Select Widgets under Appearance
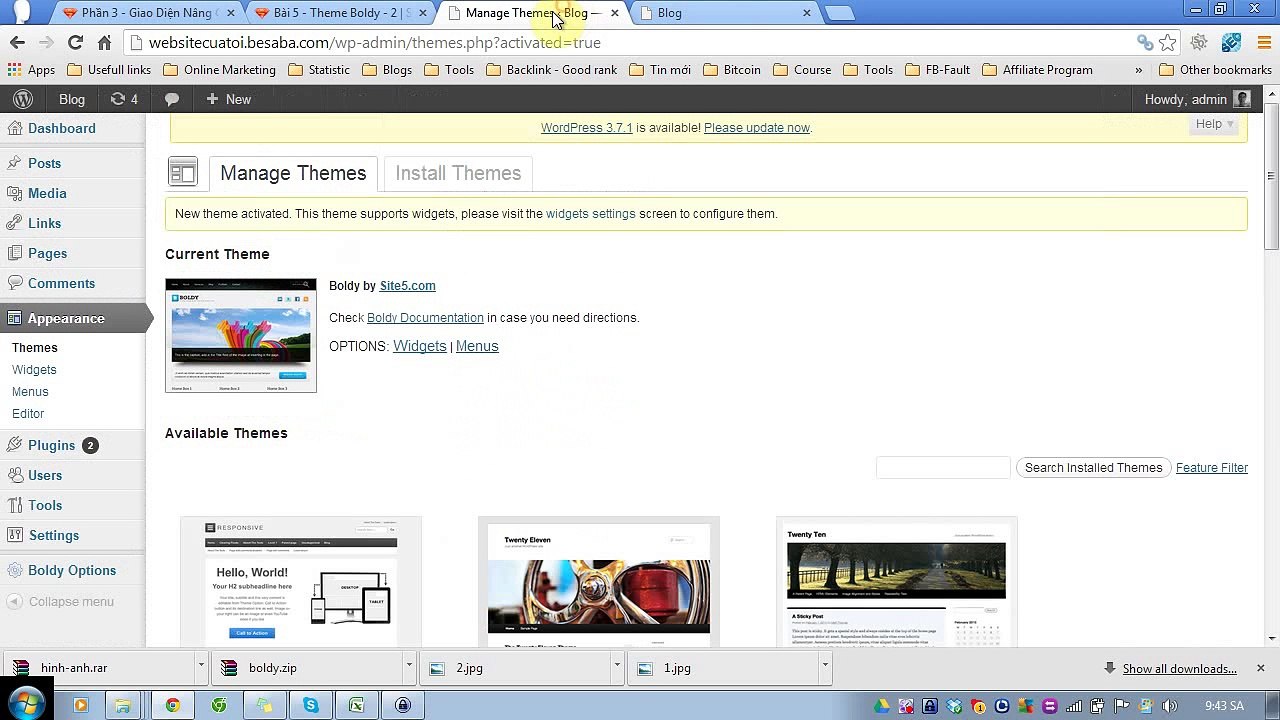Screen dimensions: 1280x720 tap(34, 370)
